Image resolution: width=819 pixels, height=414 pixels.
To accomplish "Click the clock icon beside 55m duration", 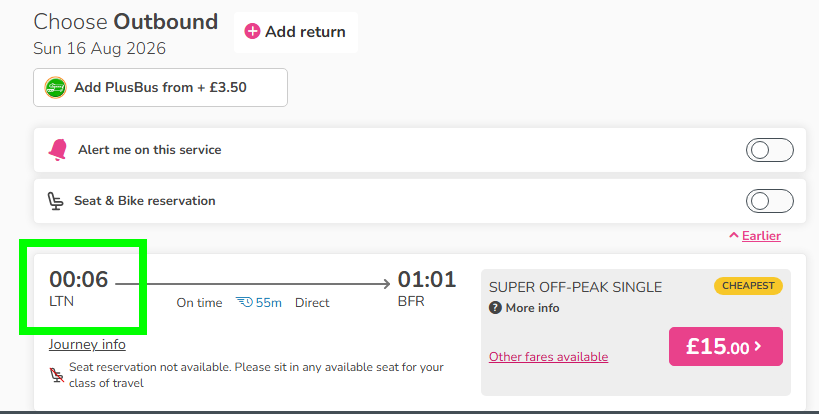I will [244, 302].
